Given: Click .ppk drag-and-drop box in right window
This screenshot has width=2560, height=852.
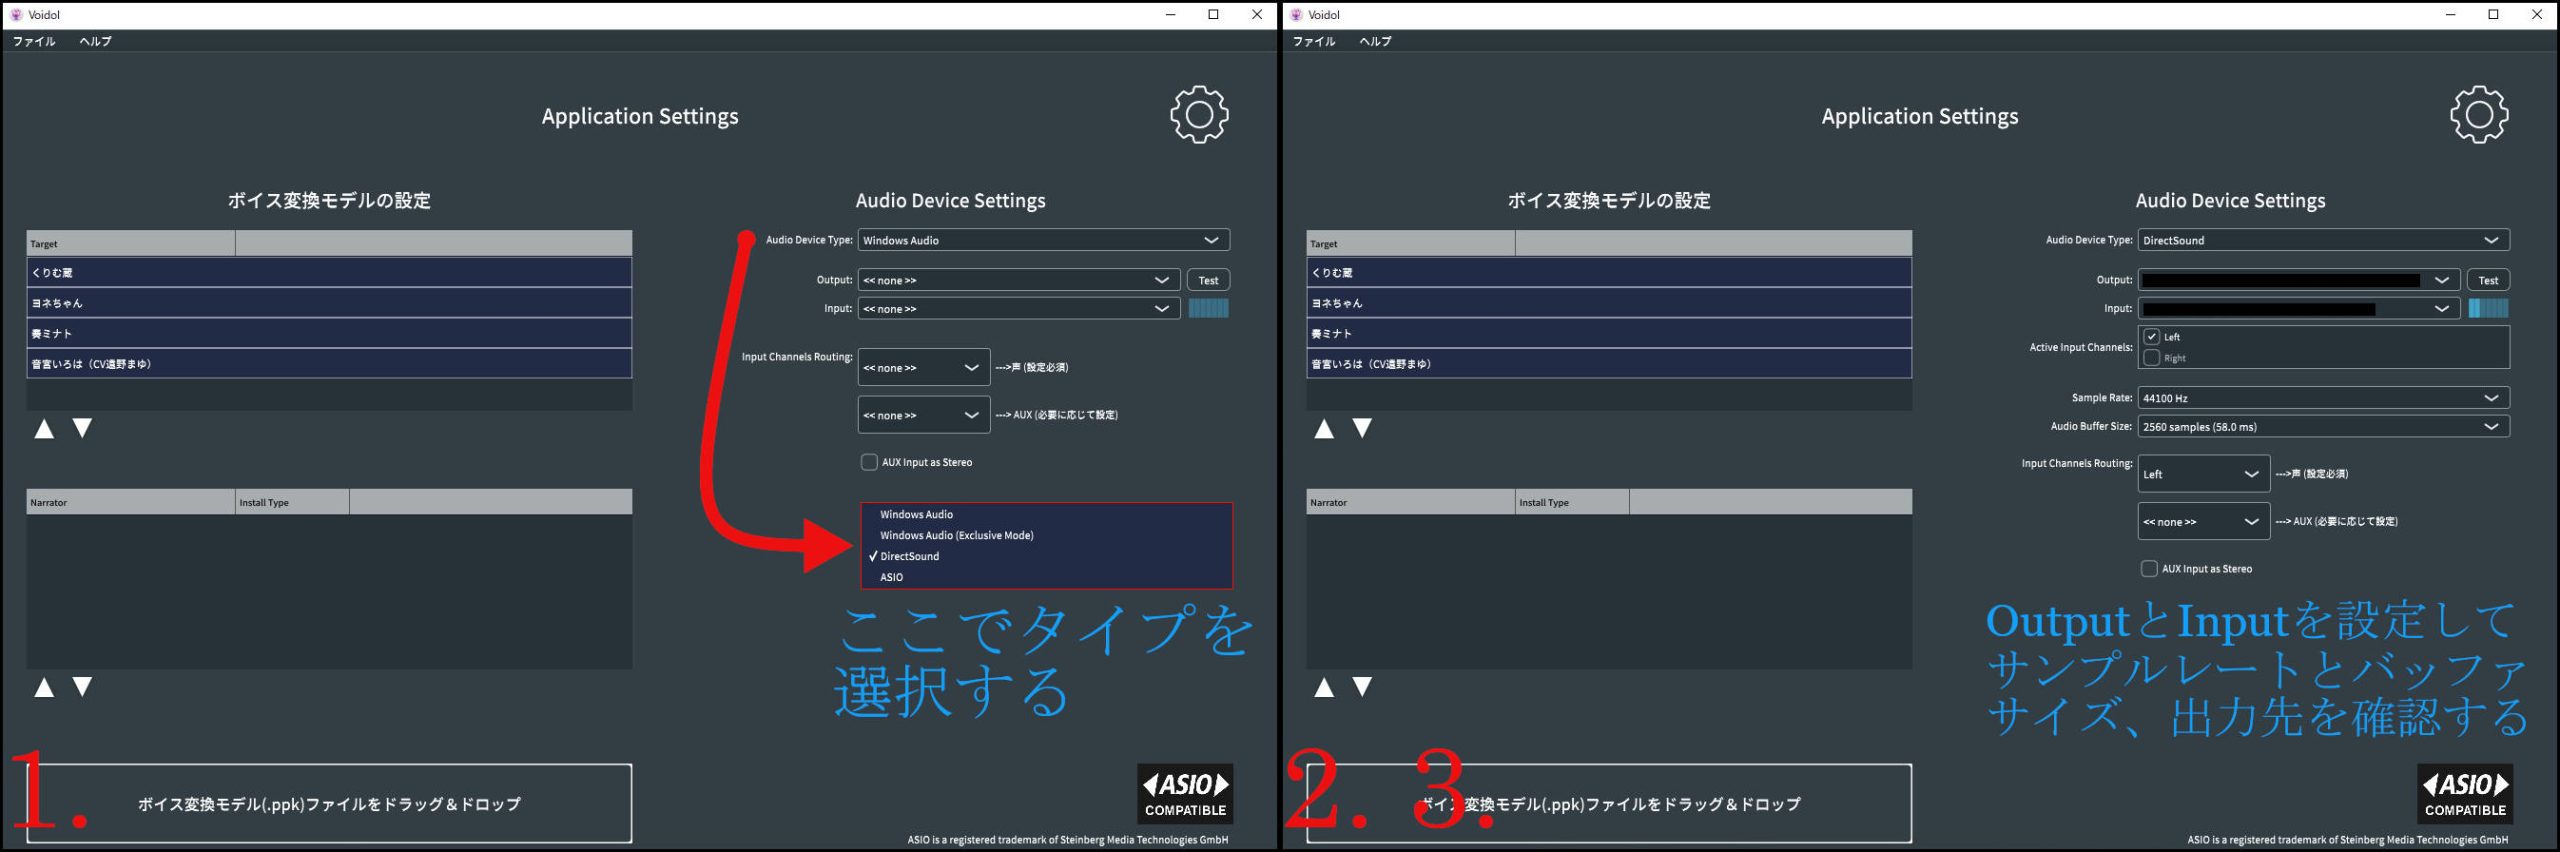Looking at the screenshot, I should 1609,803.
